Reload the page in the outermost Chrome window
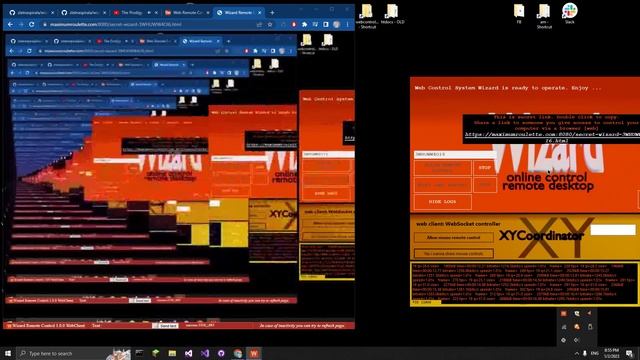The height and width of the screenshot is (360, 640). tap(31, 24)
